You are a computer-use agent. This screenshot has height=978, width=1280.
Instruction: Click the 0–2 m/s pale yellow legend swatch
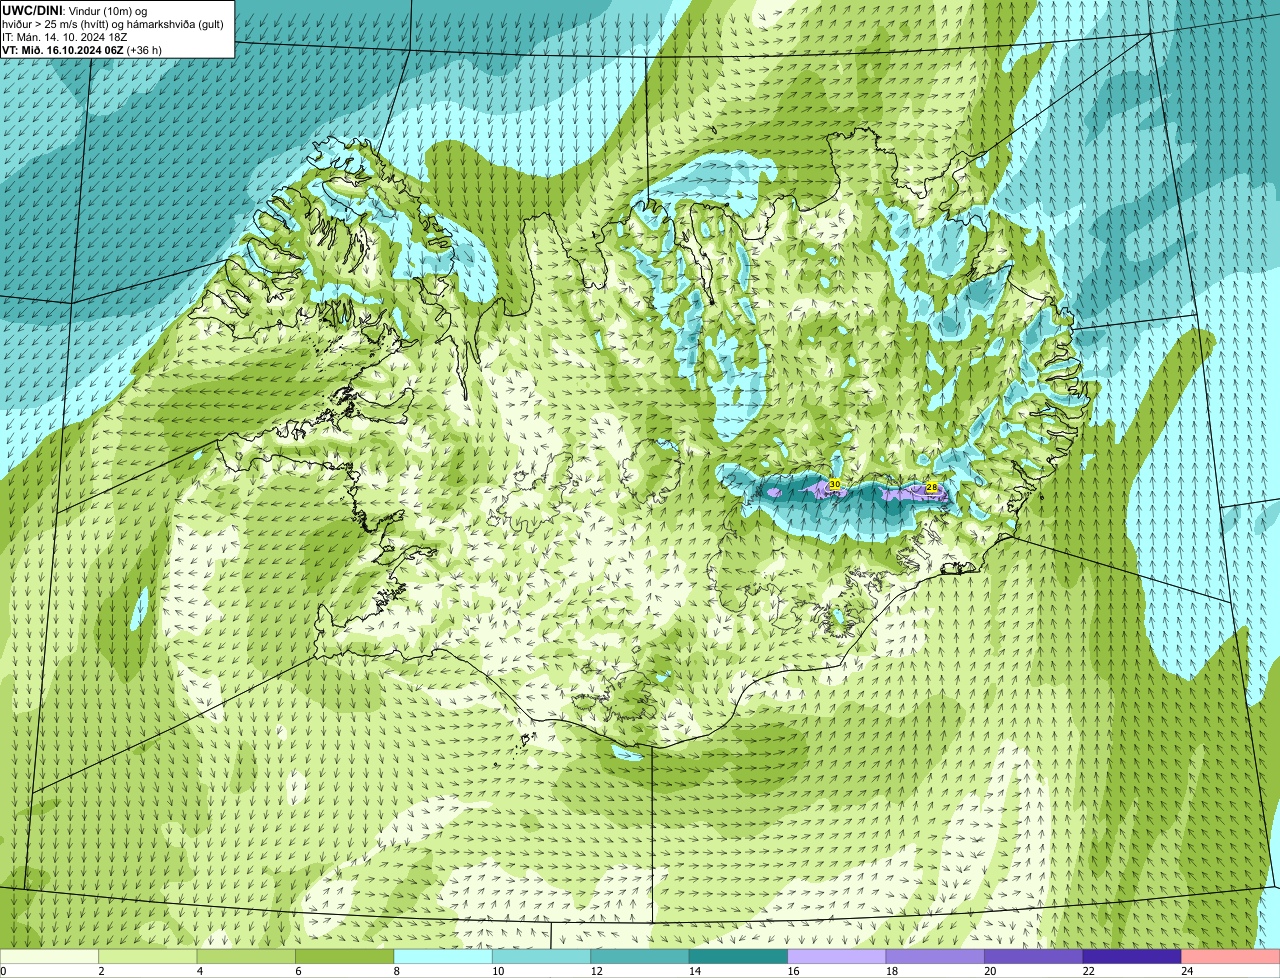(49, 956)
